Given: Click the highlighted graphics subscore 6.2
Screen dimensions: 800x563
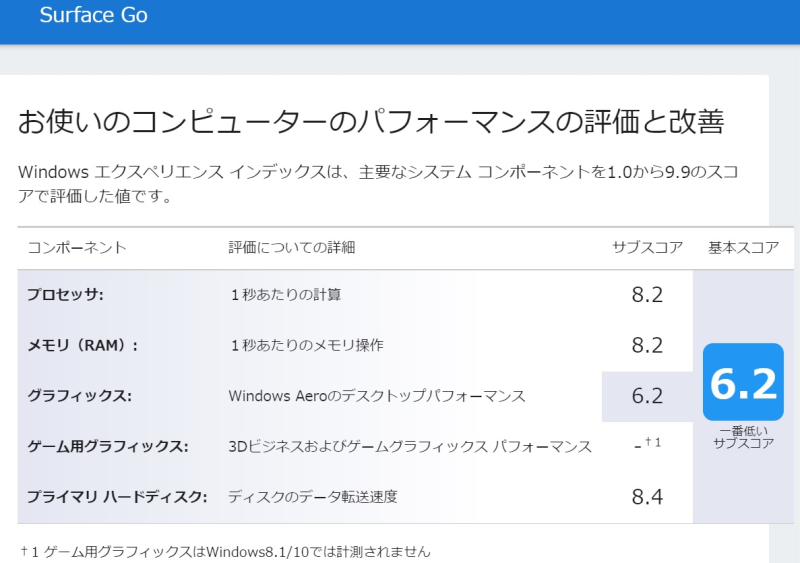Looking at the screenshot, I should click(647, 396).
